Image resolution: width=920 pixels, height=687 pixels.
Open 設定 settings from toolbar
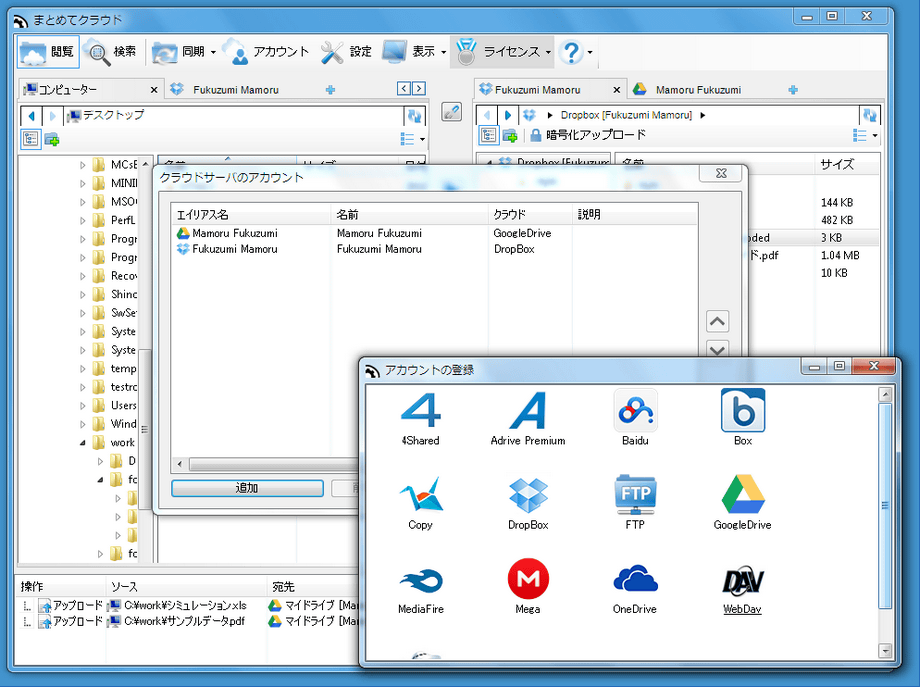click(x=346, y=52)
